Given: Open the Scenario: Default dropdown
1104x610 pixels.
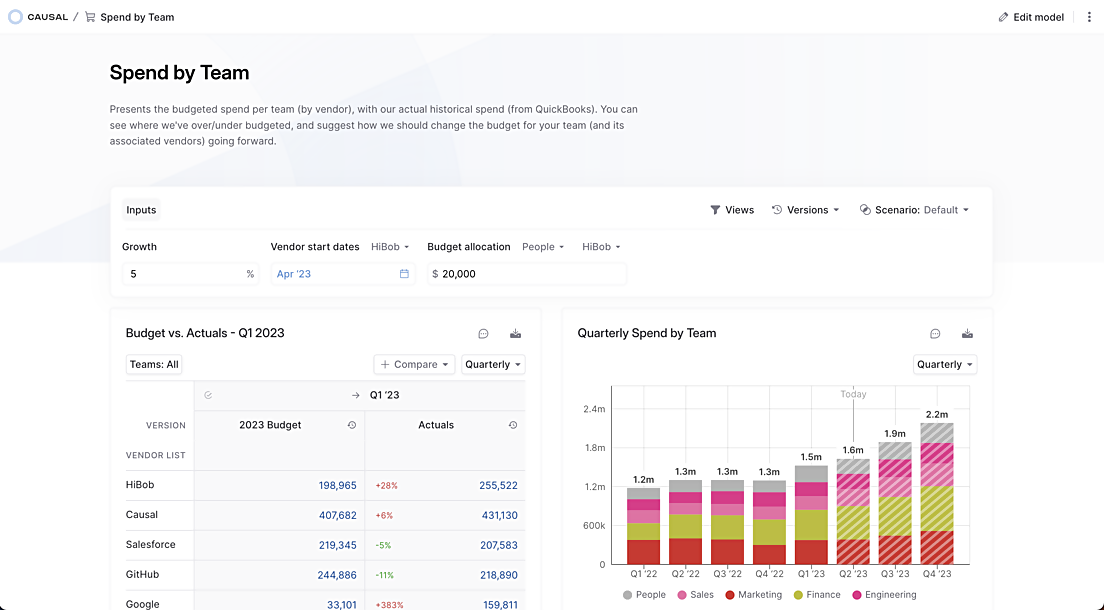Looking at the screenshot, I should [915, 210].
